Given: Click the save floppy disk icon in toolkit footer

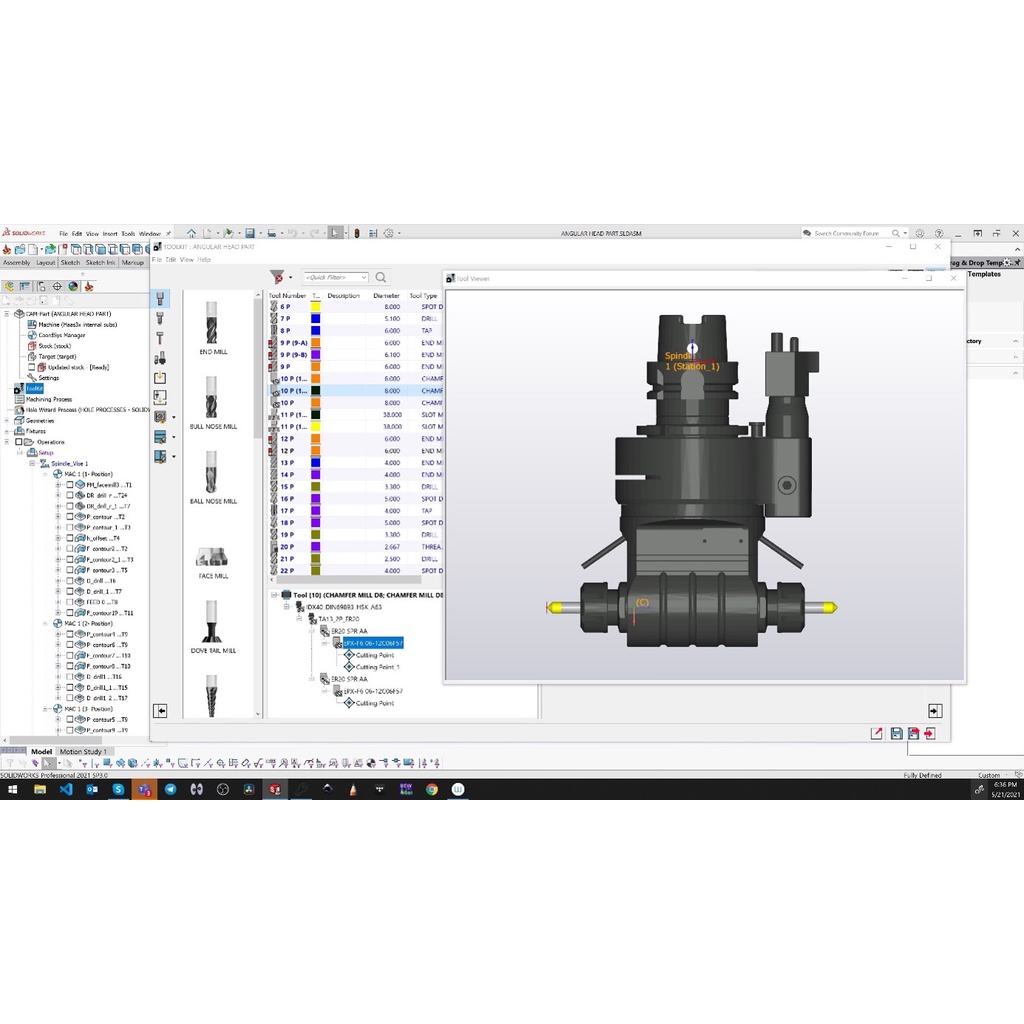Looking at the screenshot, I should 896,733.
